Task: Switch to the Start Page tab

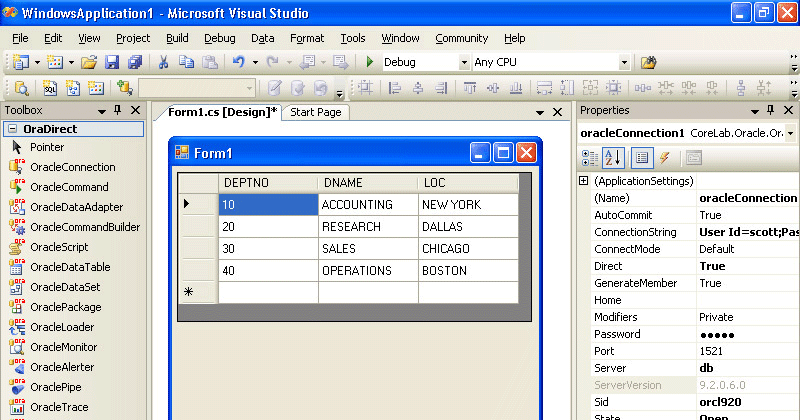Action: pos(315,112)
